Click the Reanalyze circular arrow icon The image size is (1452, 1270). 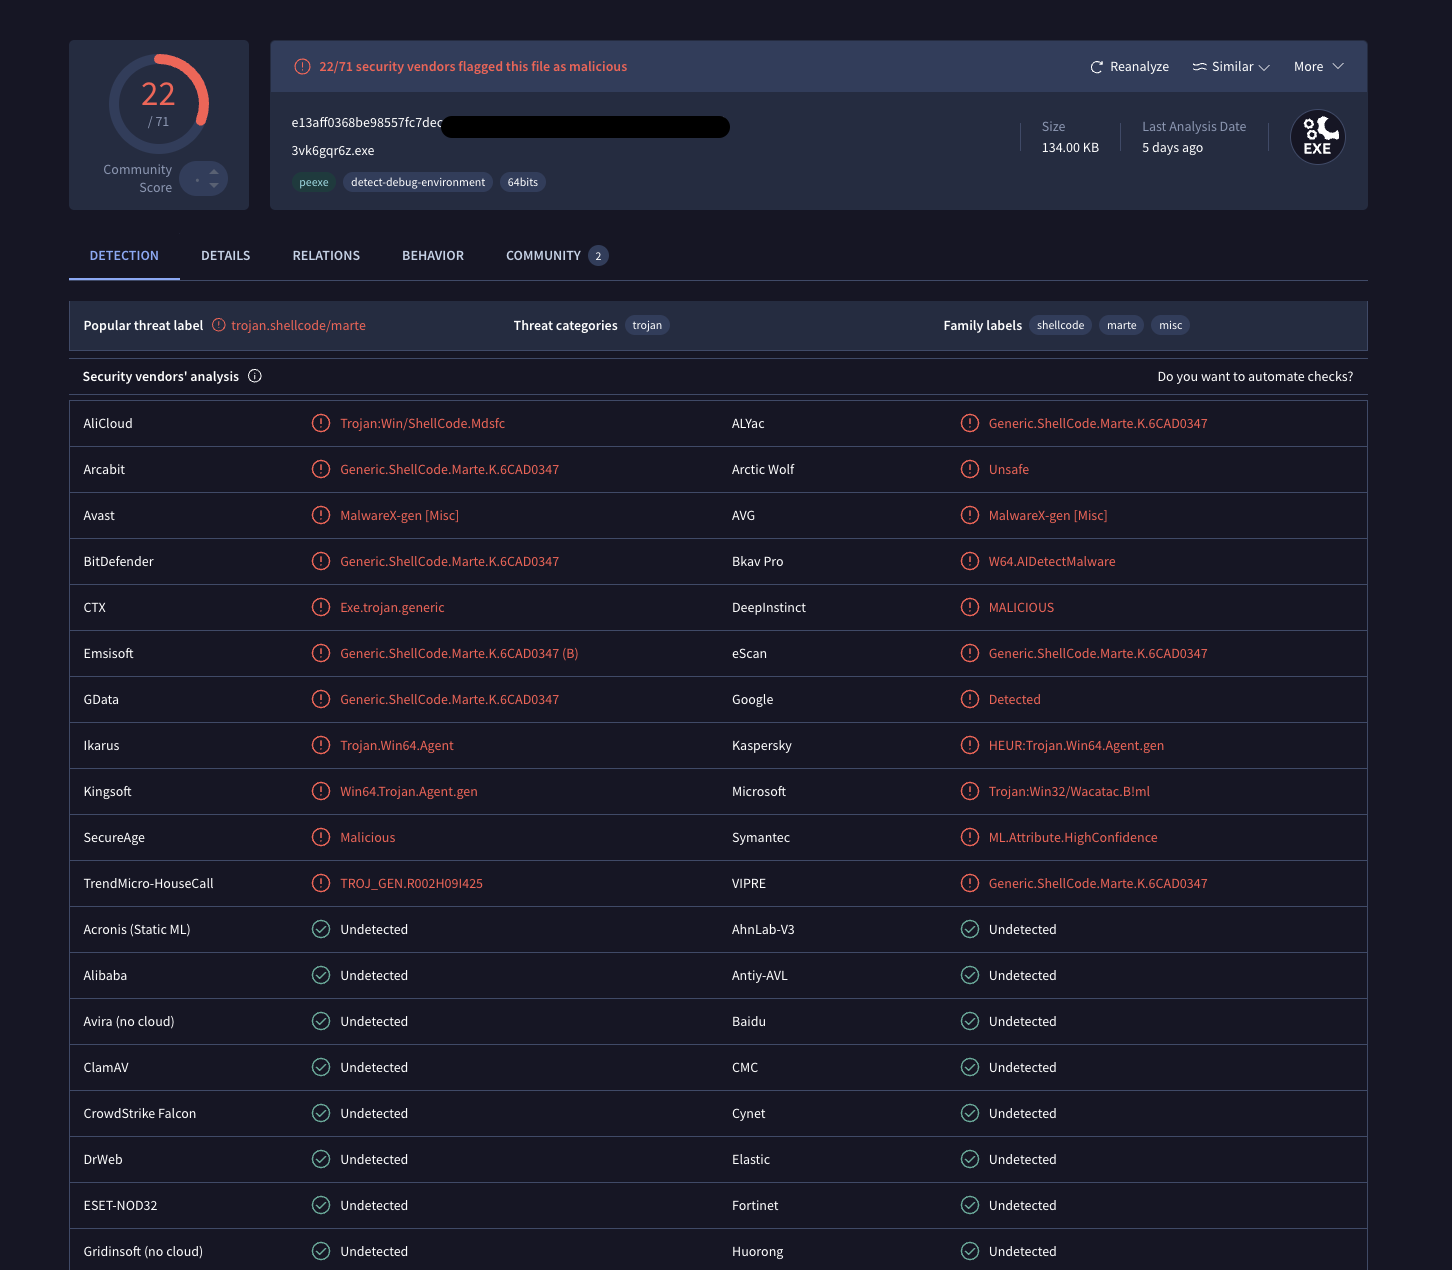click(1097, 67)
